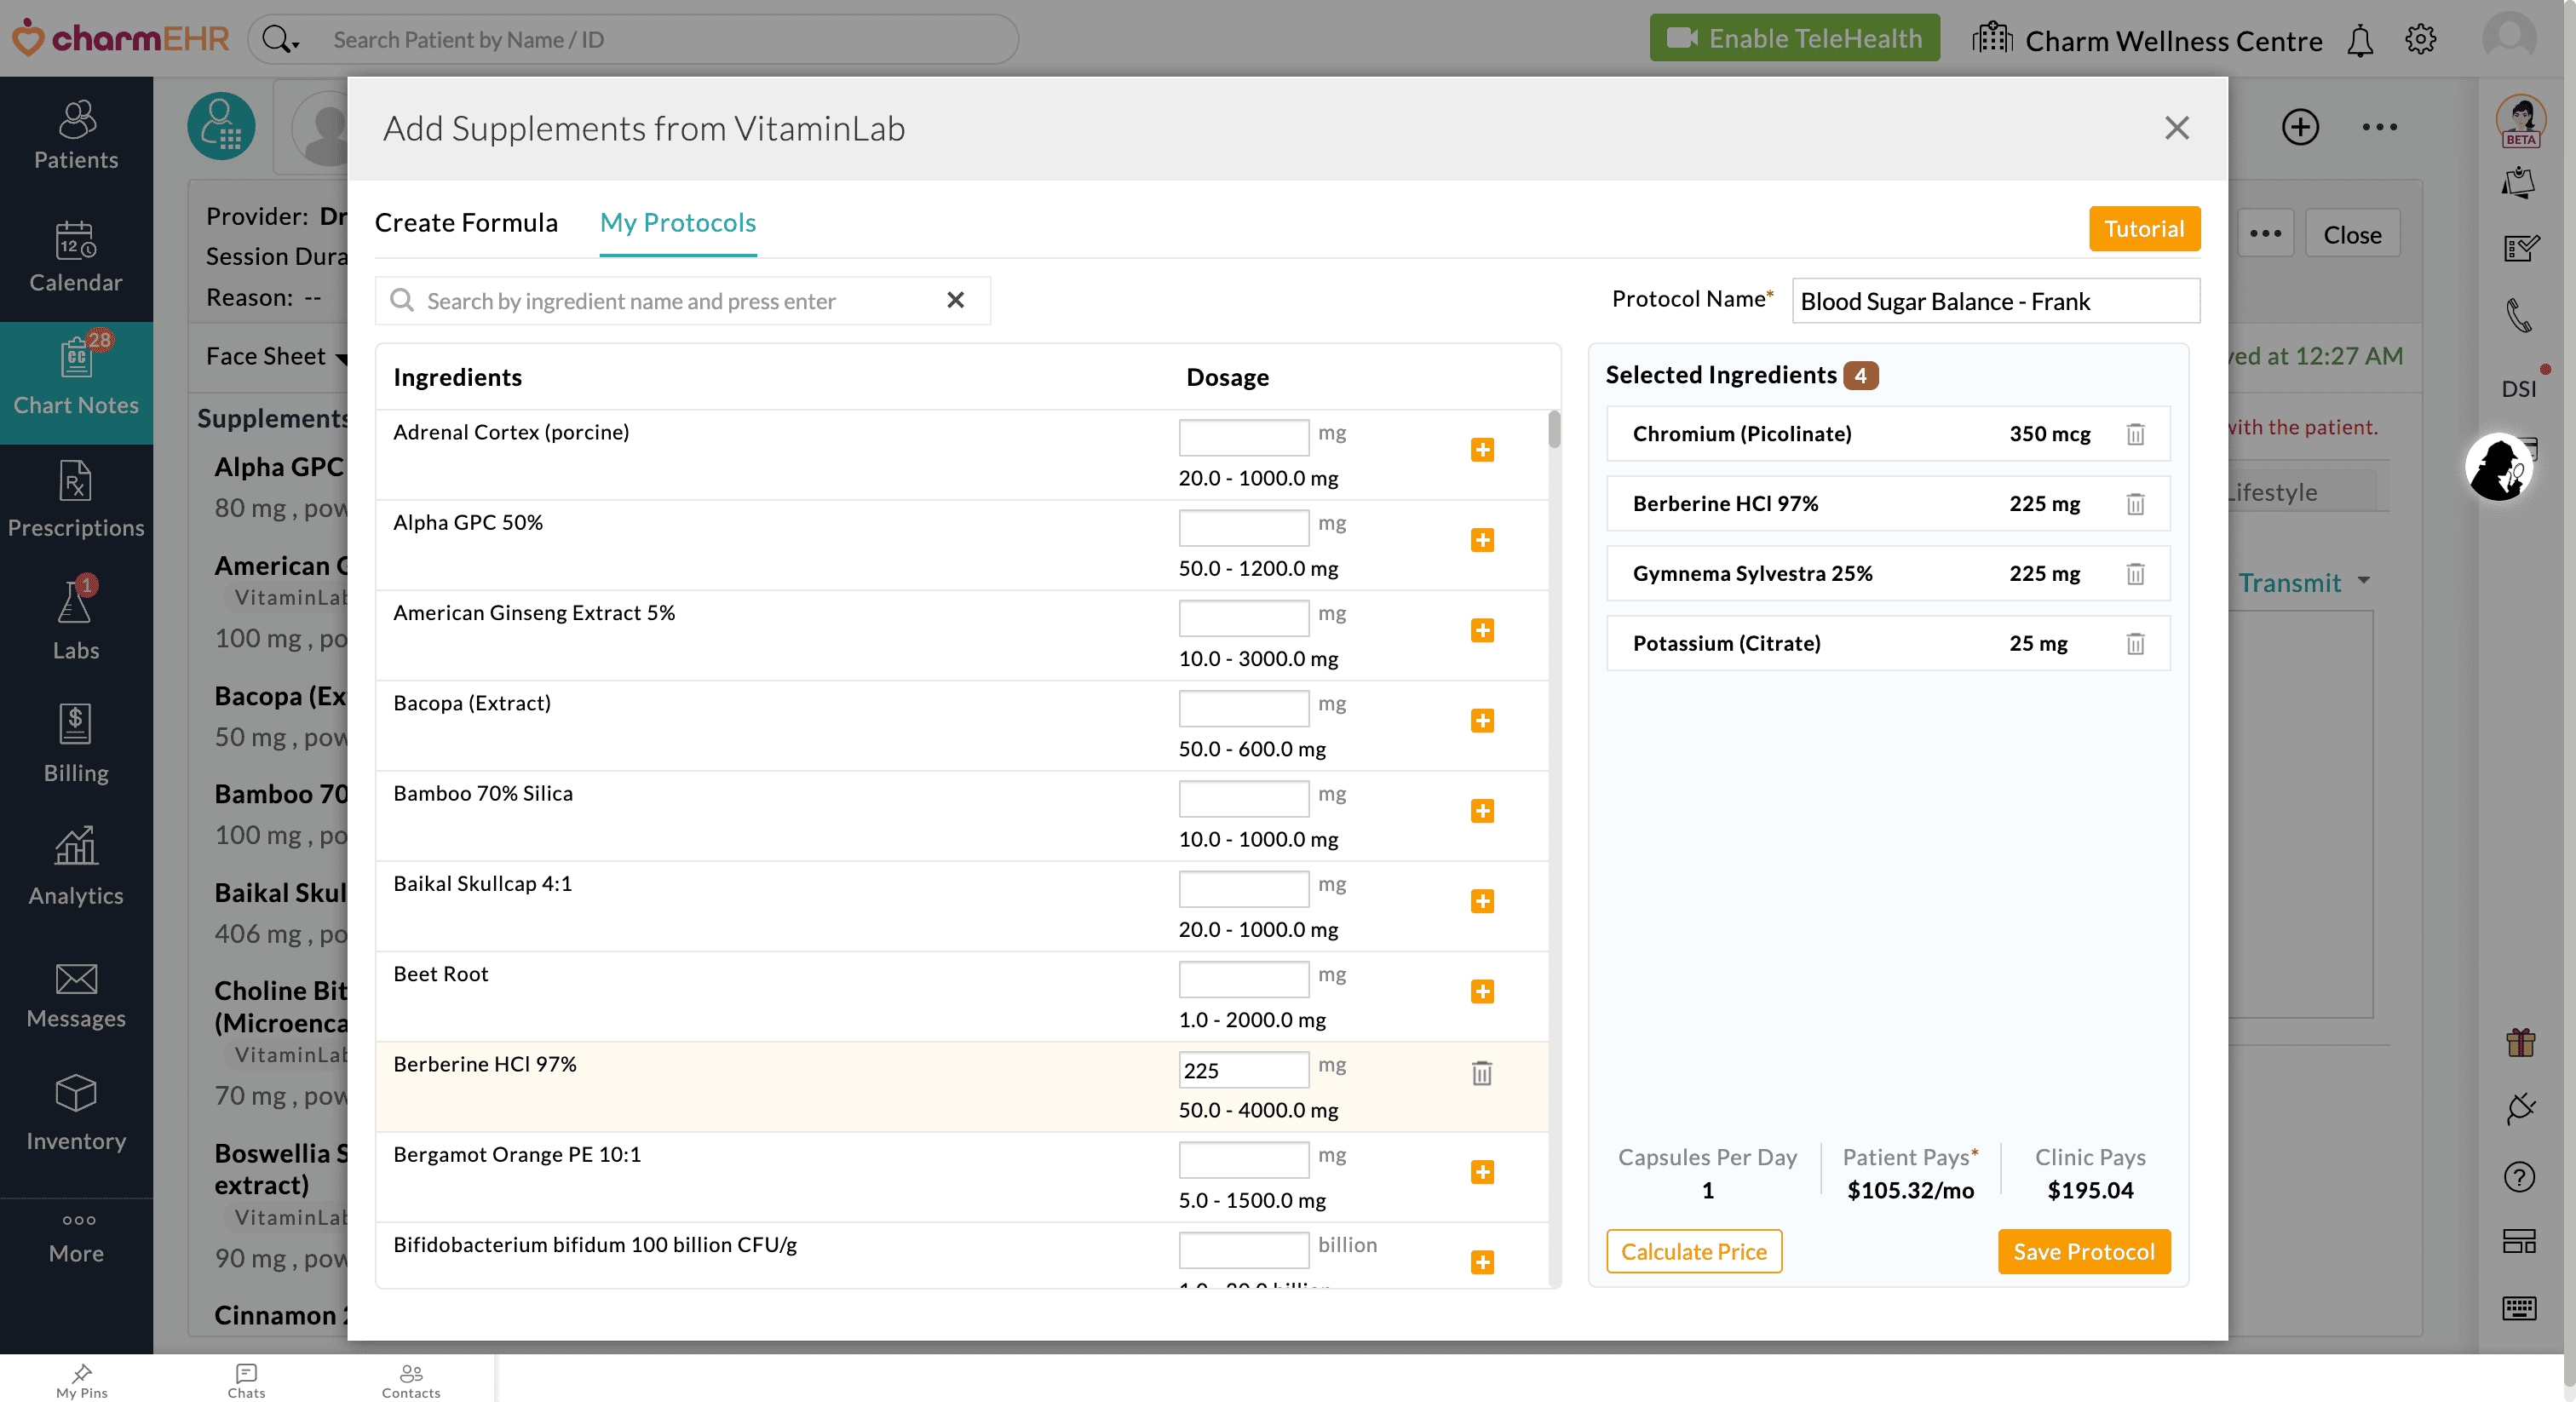This screenshot has width=2576, height=1402.
Task: Click the Protocol Name input field
Action: tap(1994, 301)
